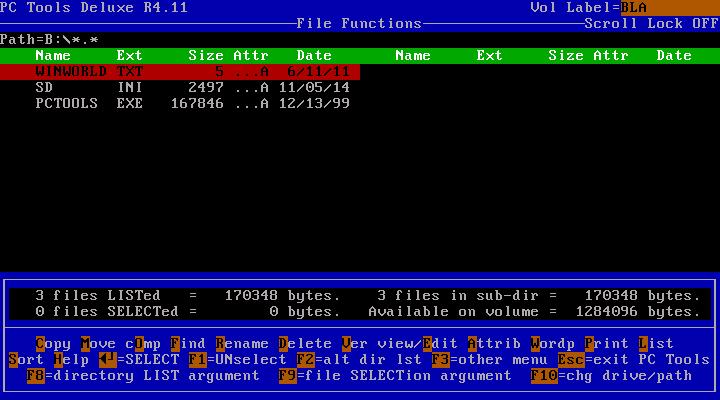Click Esc=exit PC Tools

coord(633,359)
